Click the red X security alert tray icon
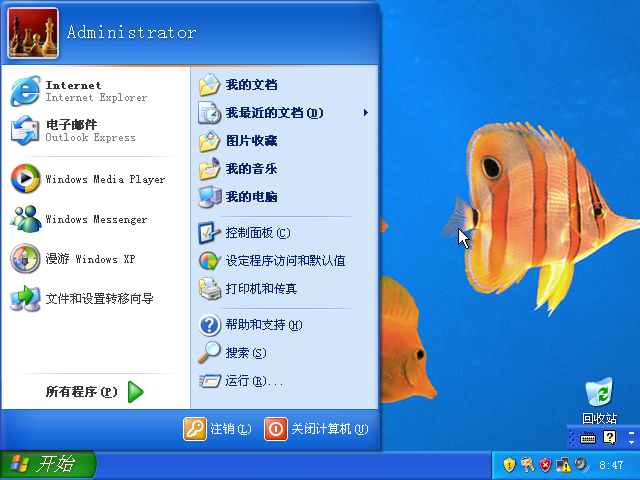 click(545, 465)
